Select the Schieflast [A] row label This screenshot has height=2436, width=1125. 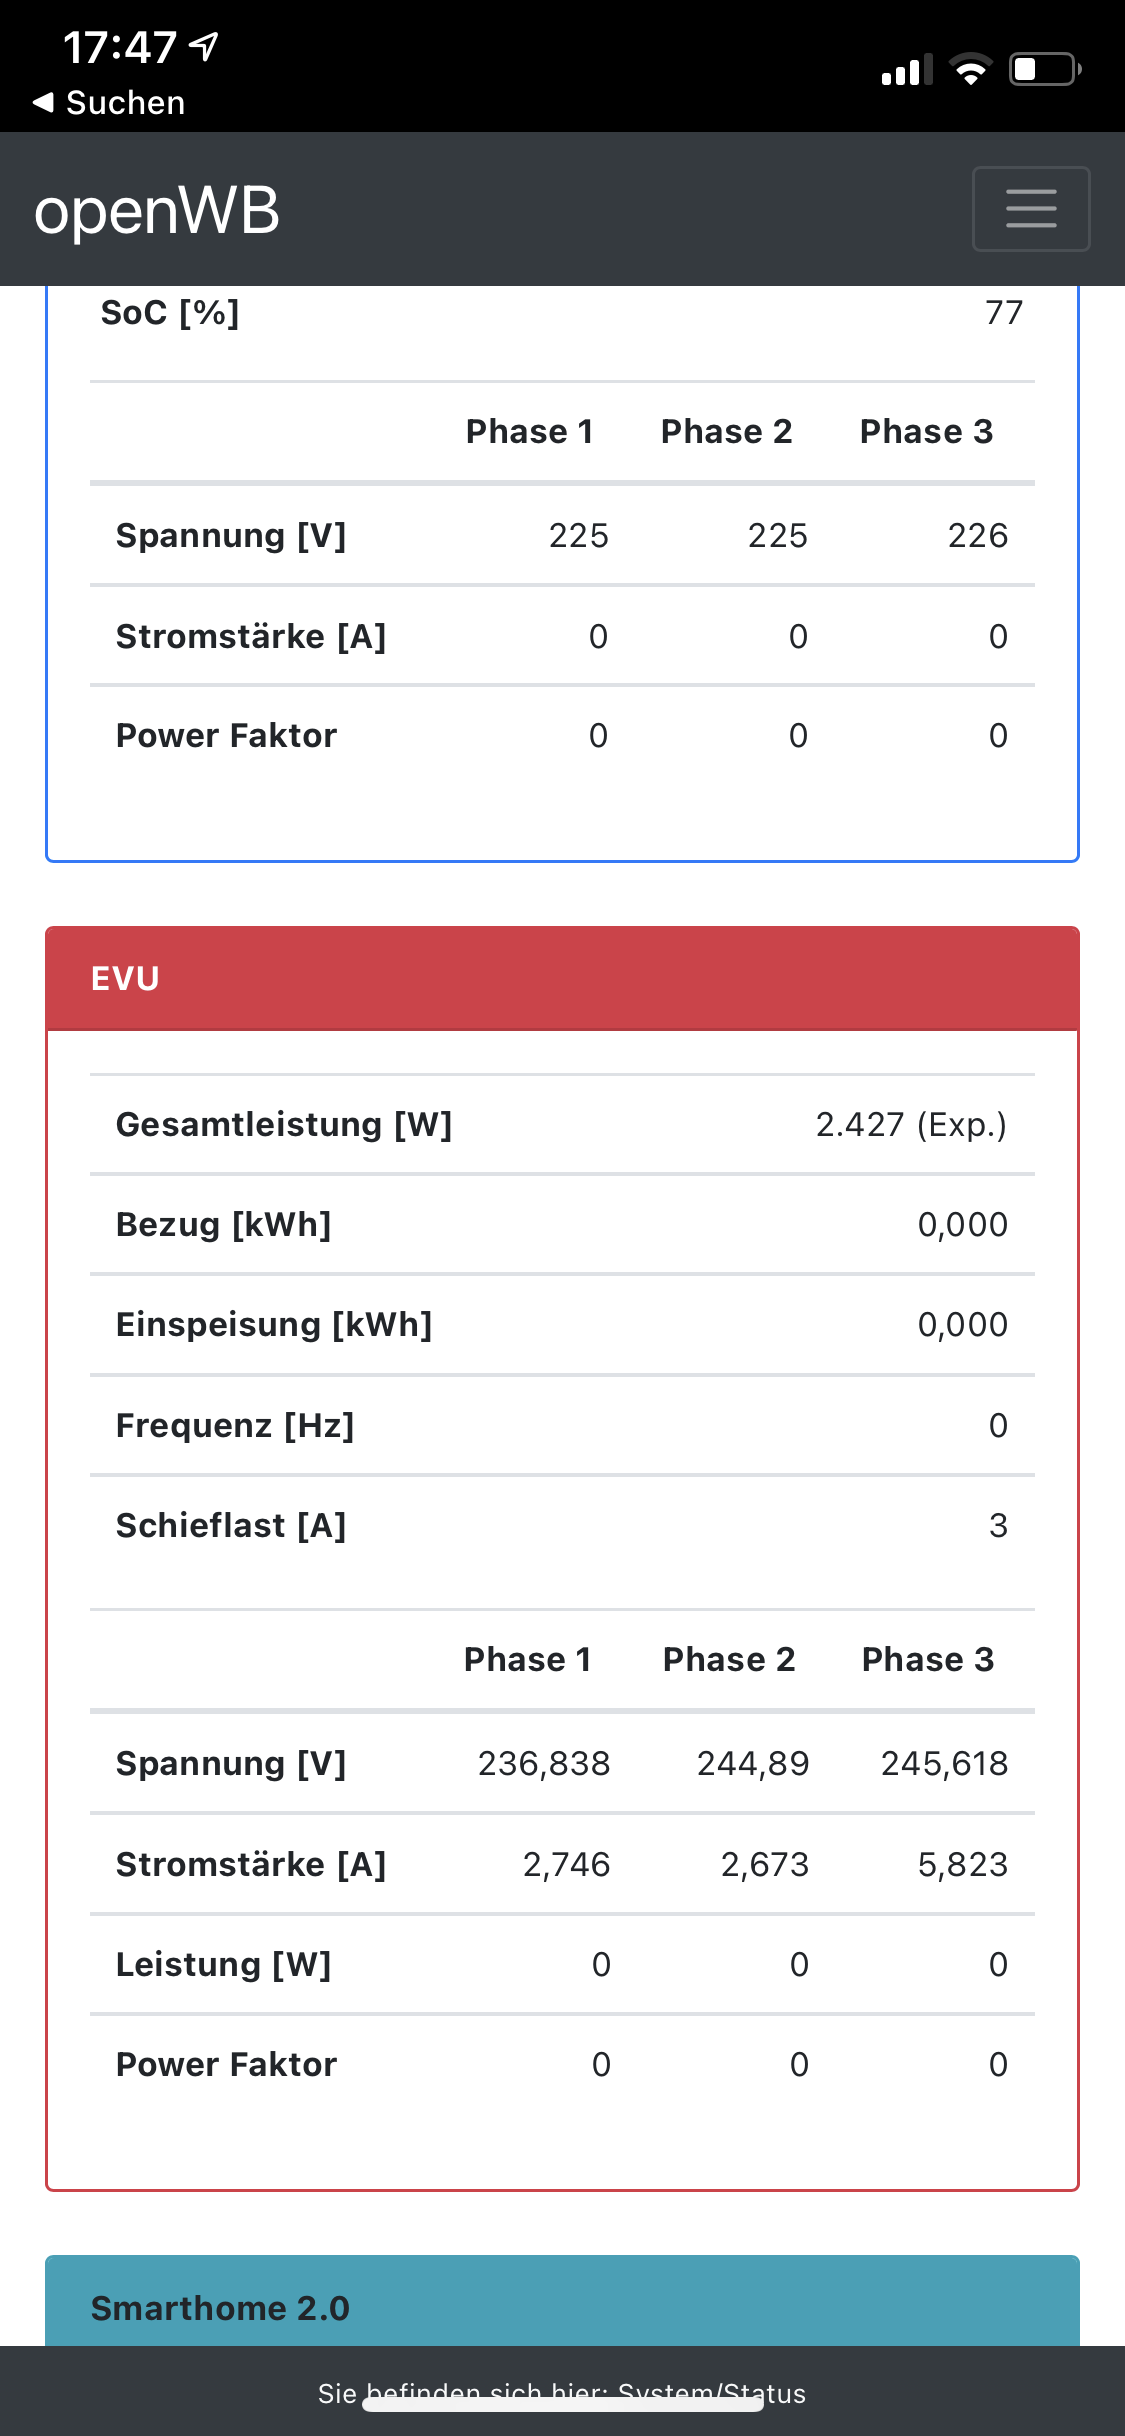pyautogui.click(x=231, y=1526)
